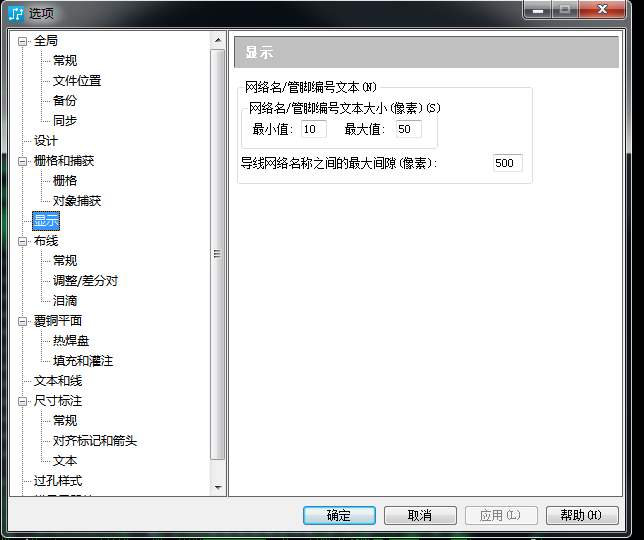Viewport: 644px width, 540px height.
Task: Select 文件位置 under 全局
Action: tap(77, 81)
